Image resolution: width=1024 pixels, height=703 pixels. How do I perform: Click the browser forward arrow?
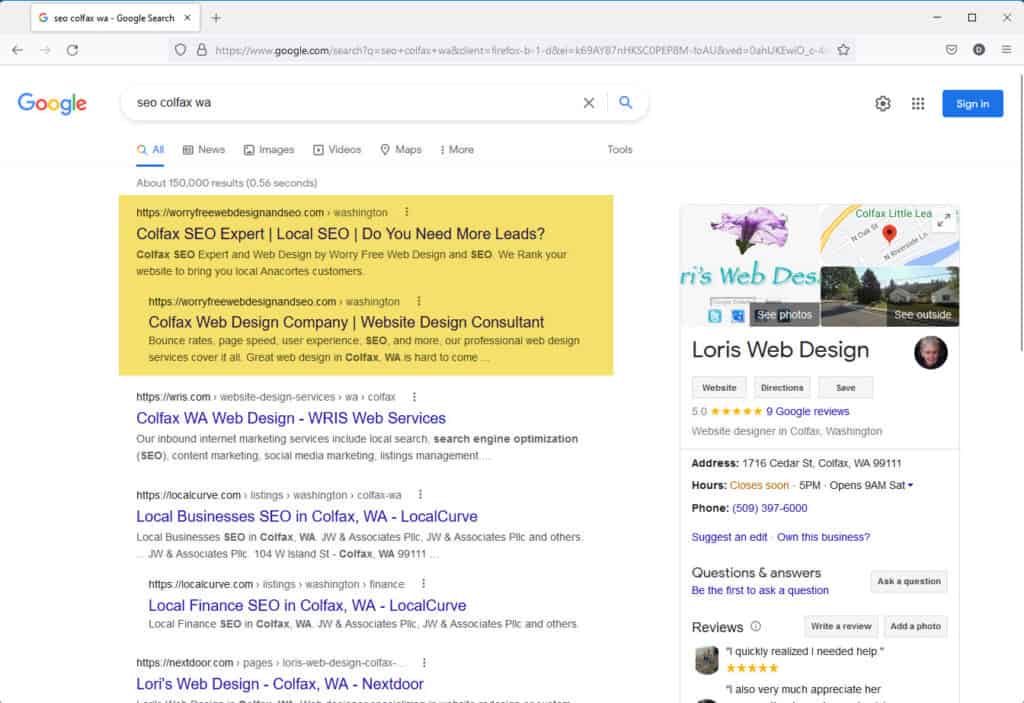[45, 50]
